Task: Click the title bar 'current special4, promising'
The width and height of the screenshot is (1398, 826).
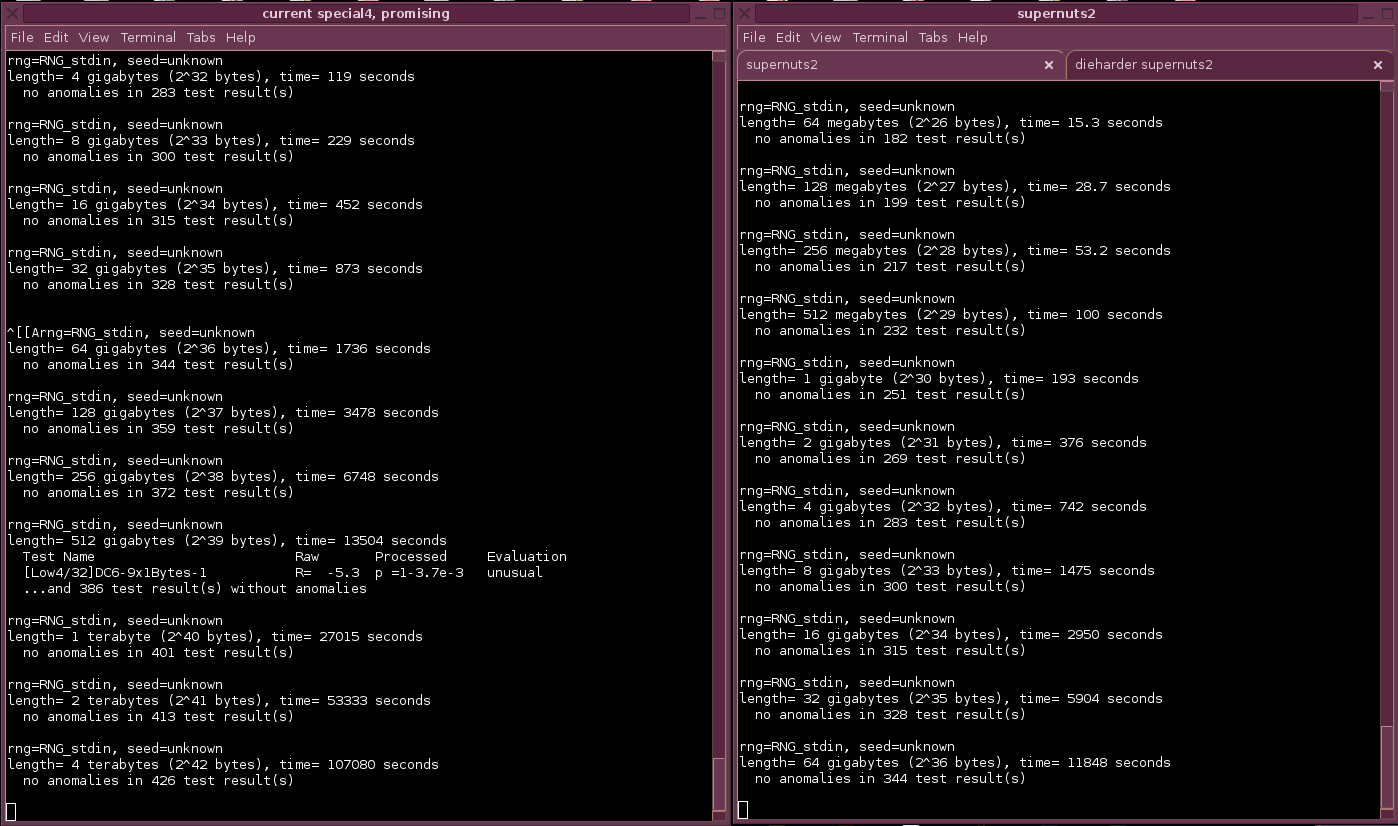Action: (x=356, y=13)
